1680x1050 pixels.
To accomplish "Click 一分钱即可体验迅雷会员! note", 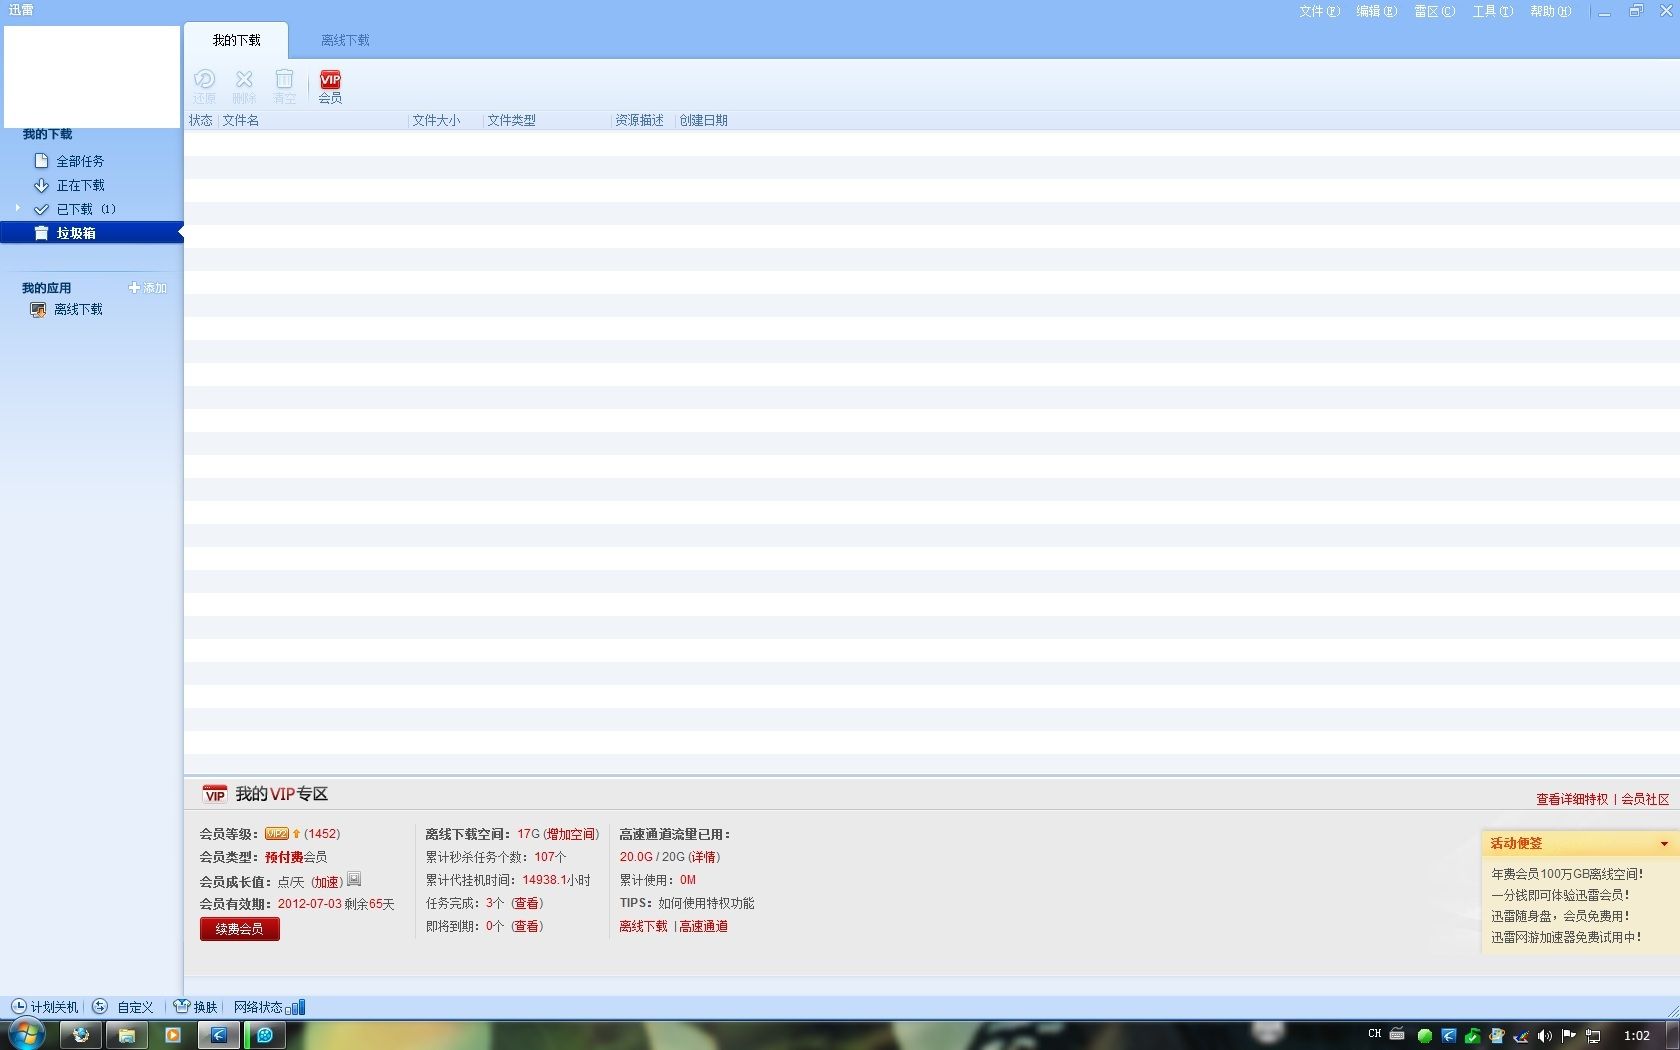I will (x=1560, y=895).
